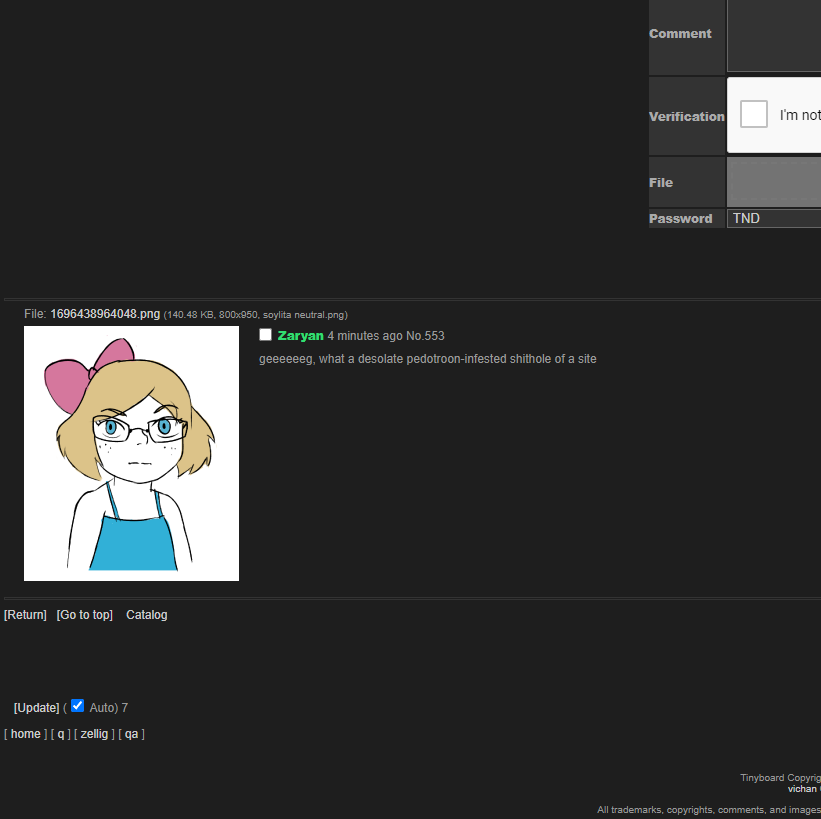Jump using Go to top link

click(x=84, y=615)
